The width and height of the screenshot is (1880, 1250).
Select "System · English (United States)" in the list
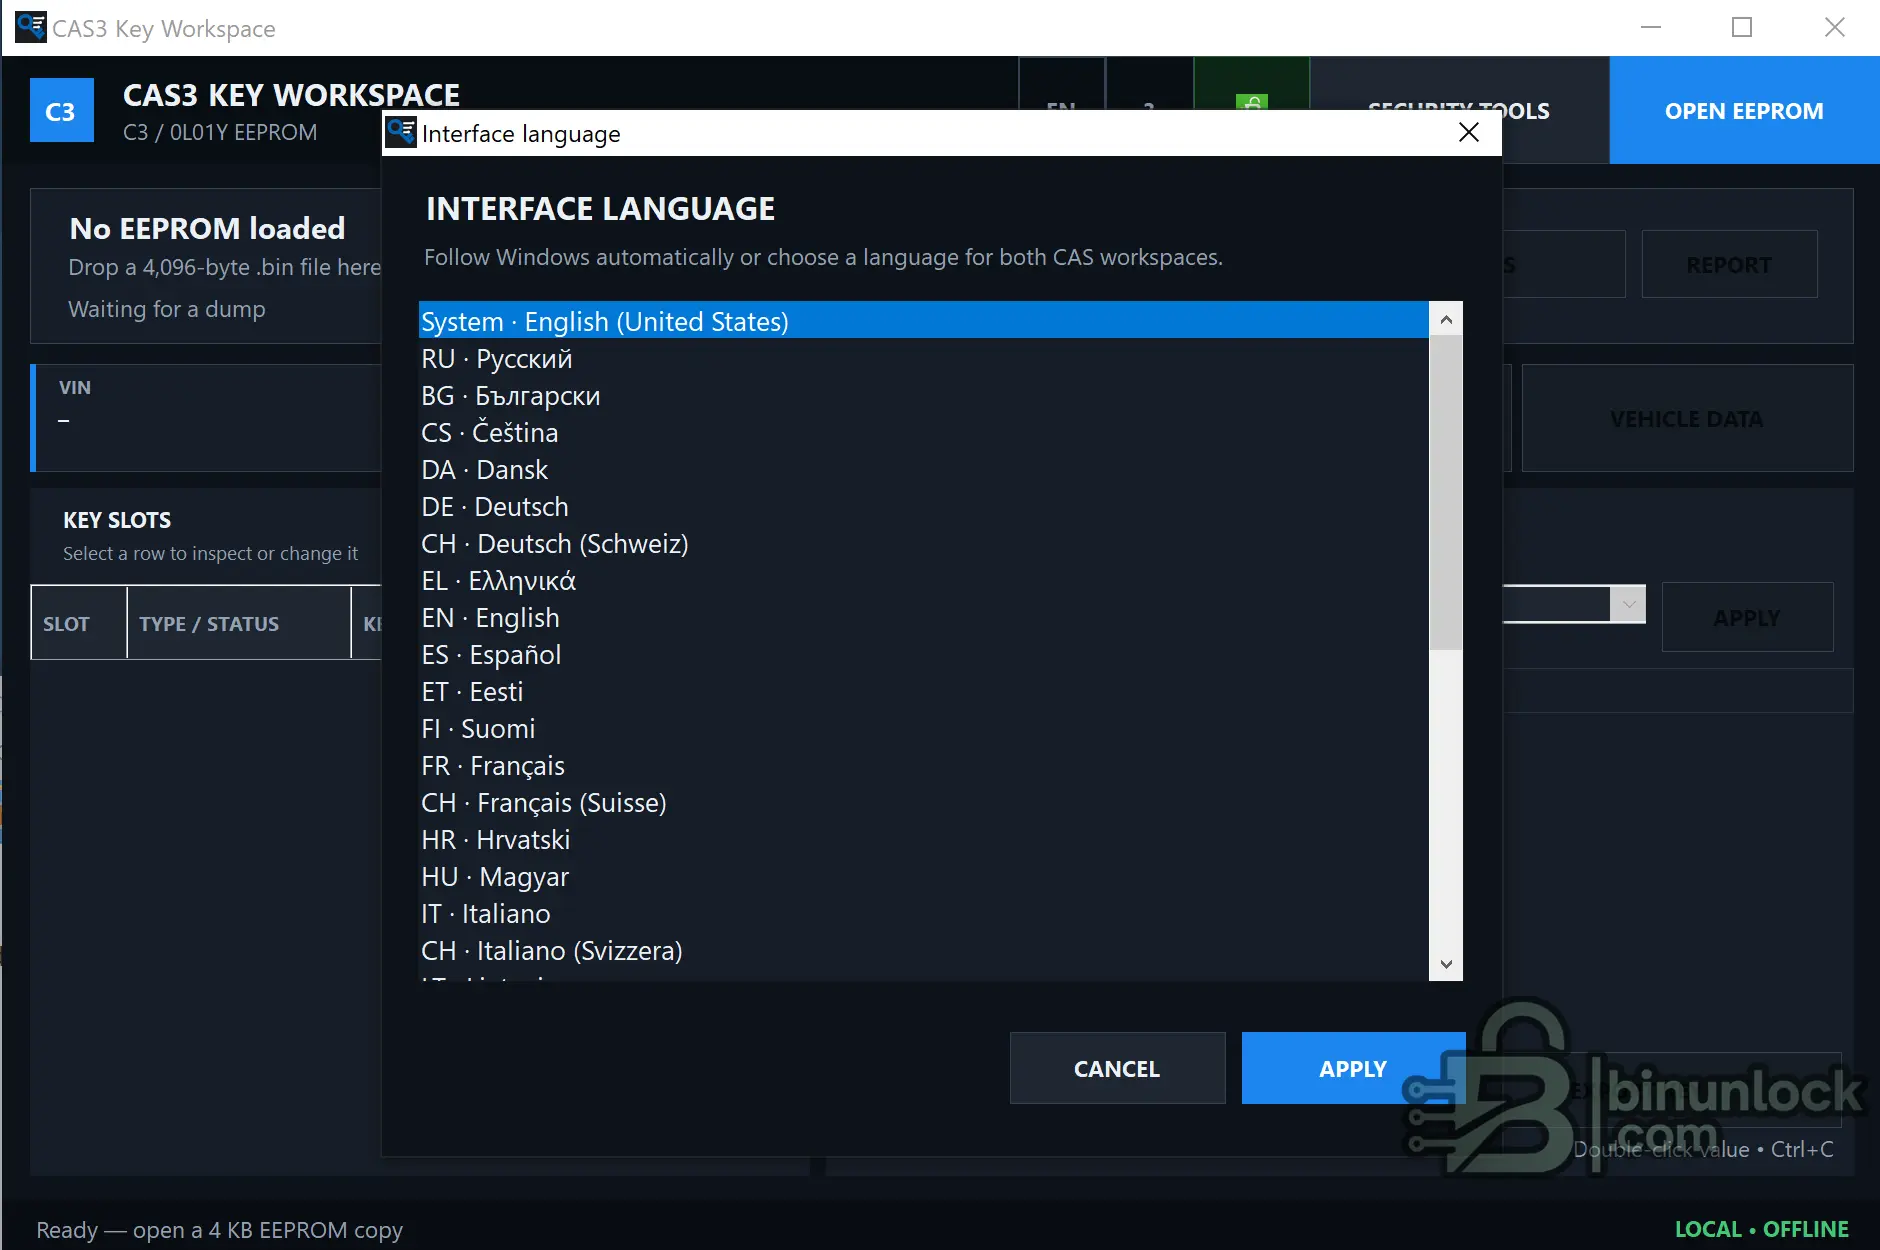[x=924, y=321]
